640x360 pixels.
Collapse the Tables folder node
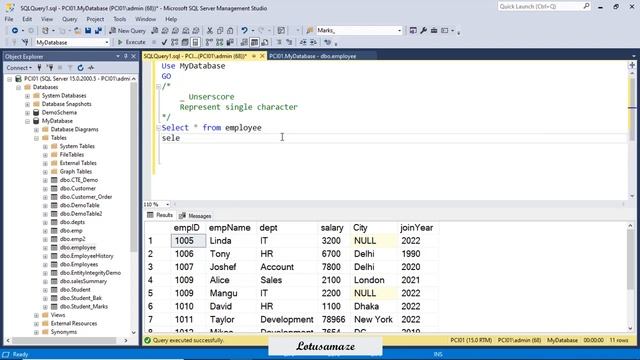(x=36, y=138)
